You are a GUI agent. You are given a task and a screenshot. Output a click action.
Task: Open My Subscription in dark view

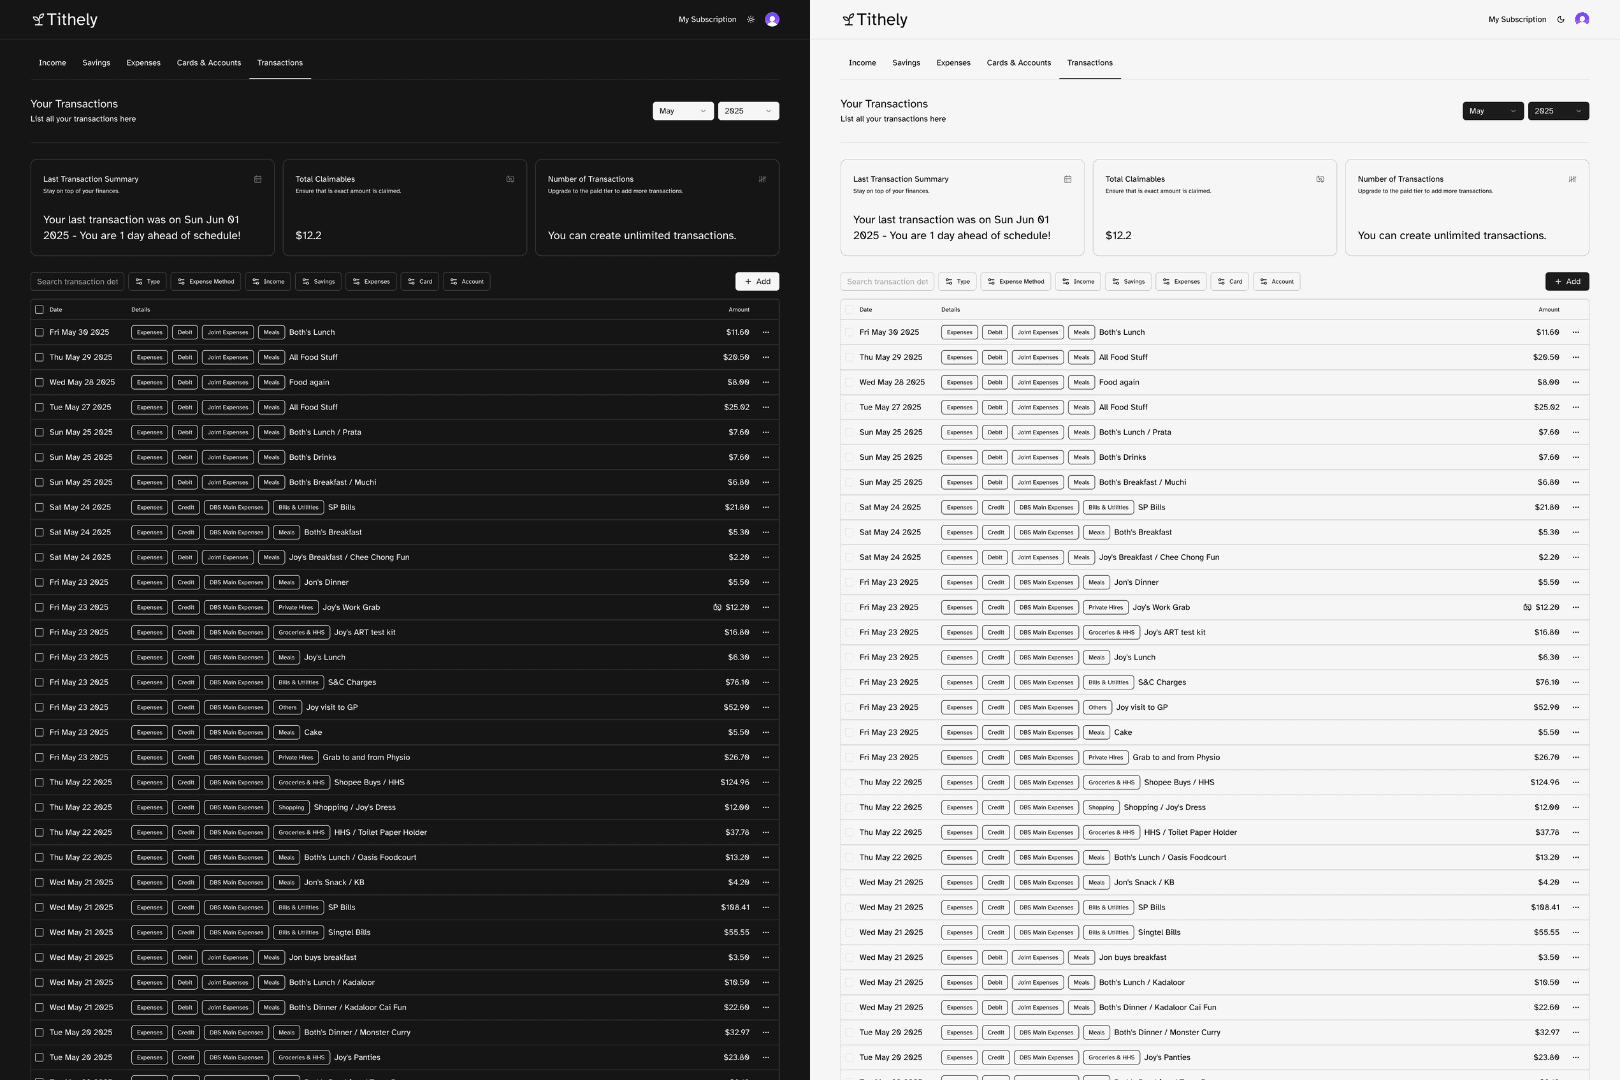coord(707,19)
